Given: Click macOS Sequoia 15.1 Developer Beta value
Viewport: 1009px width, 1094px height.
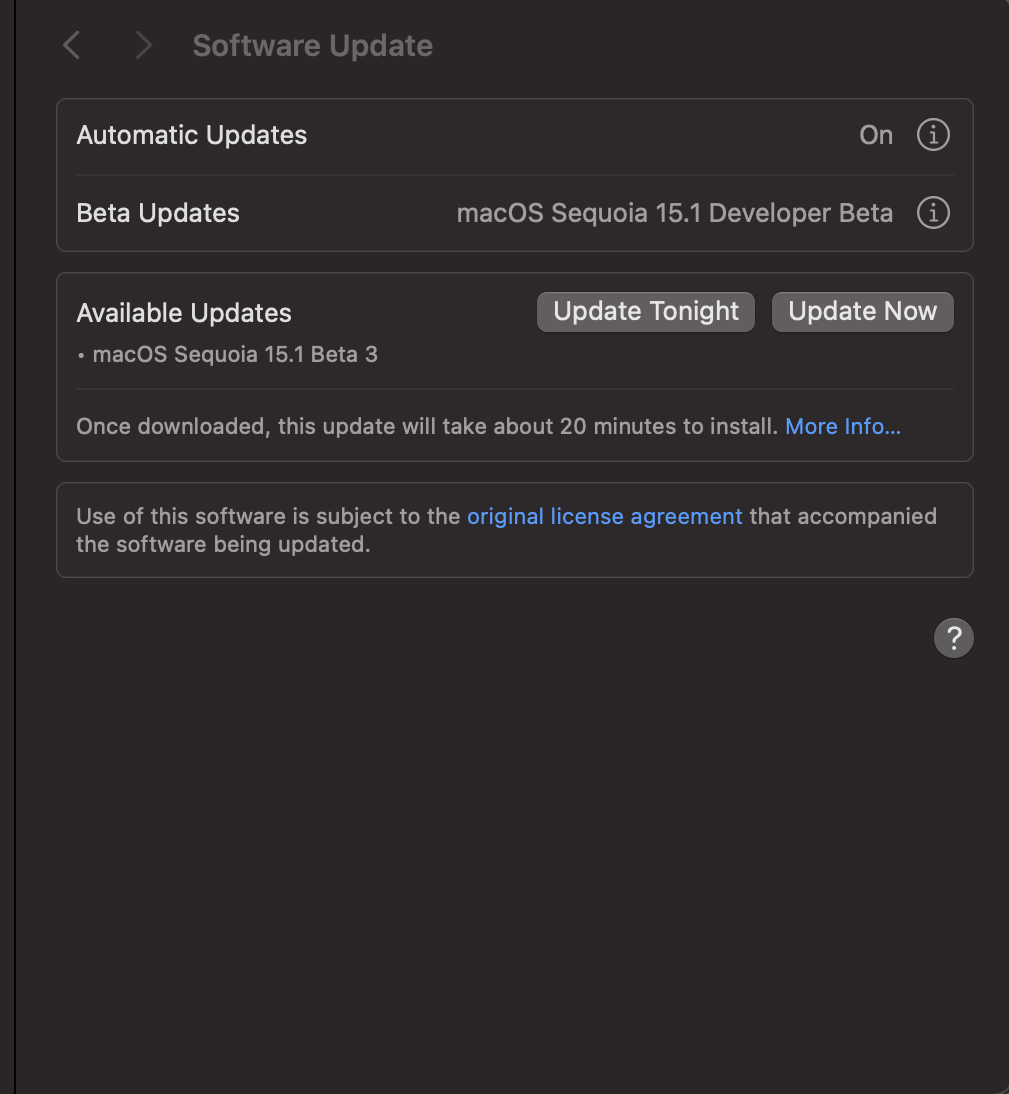Looking at the screenshot, I should (x=675, y=213).
